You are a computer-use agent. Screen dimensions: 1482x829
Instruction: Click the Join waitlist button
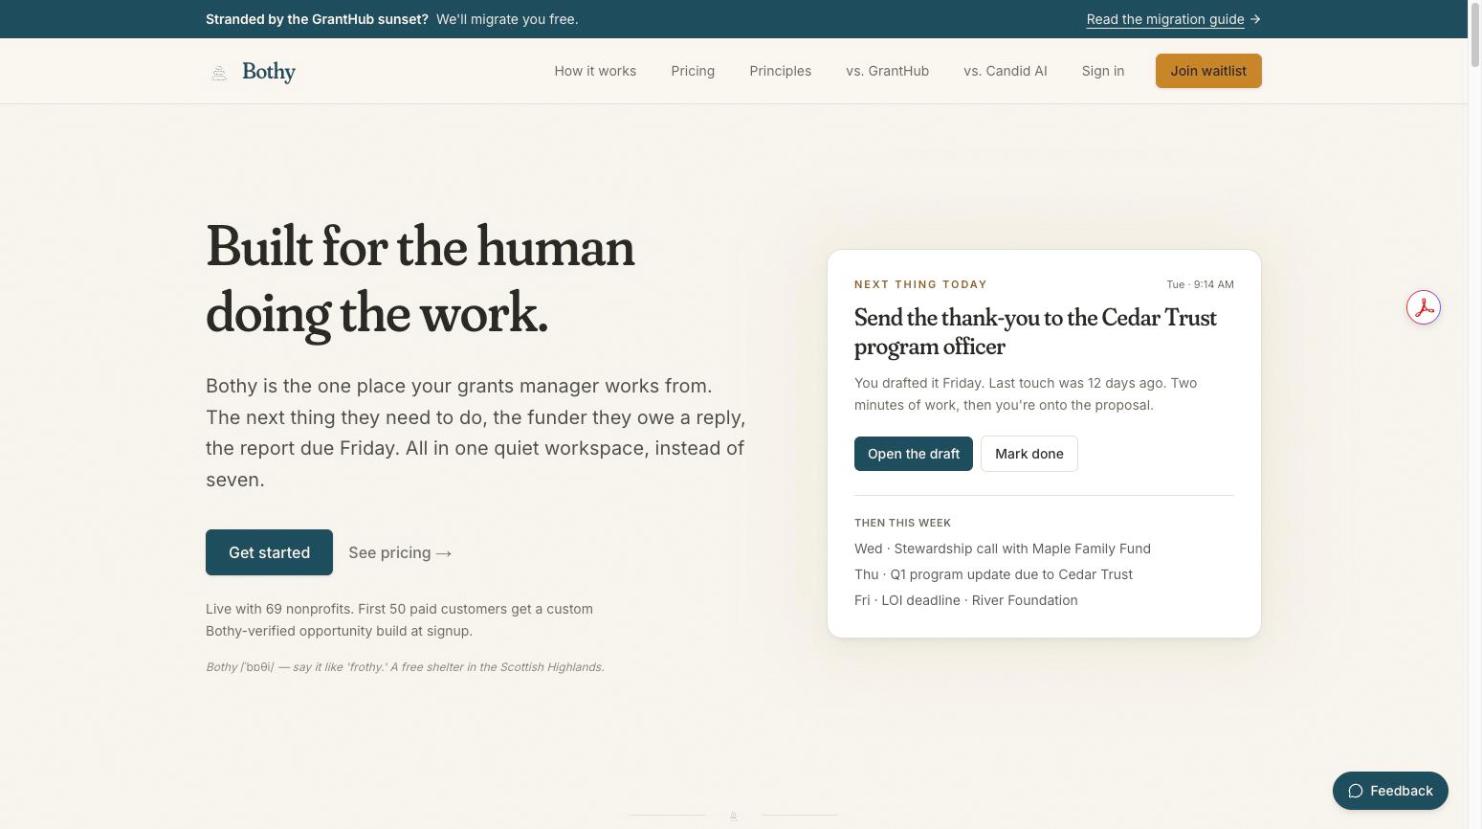click(1208, 71)
